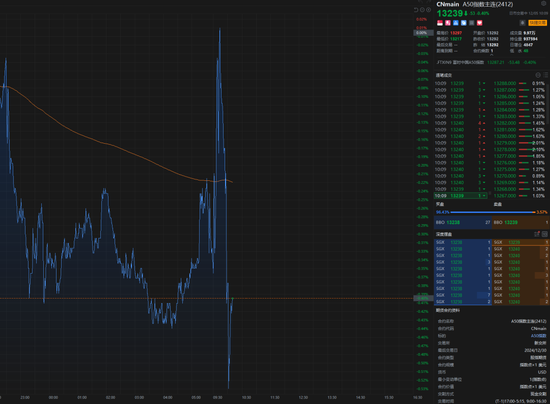The image size is (550, 404).
Task: Click the small gray button beside orange button
Action: pyautogui.click(x=522, y=23)
